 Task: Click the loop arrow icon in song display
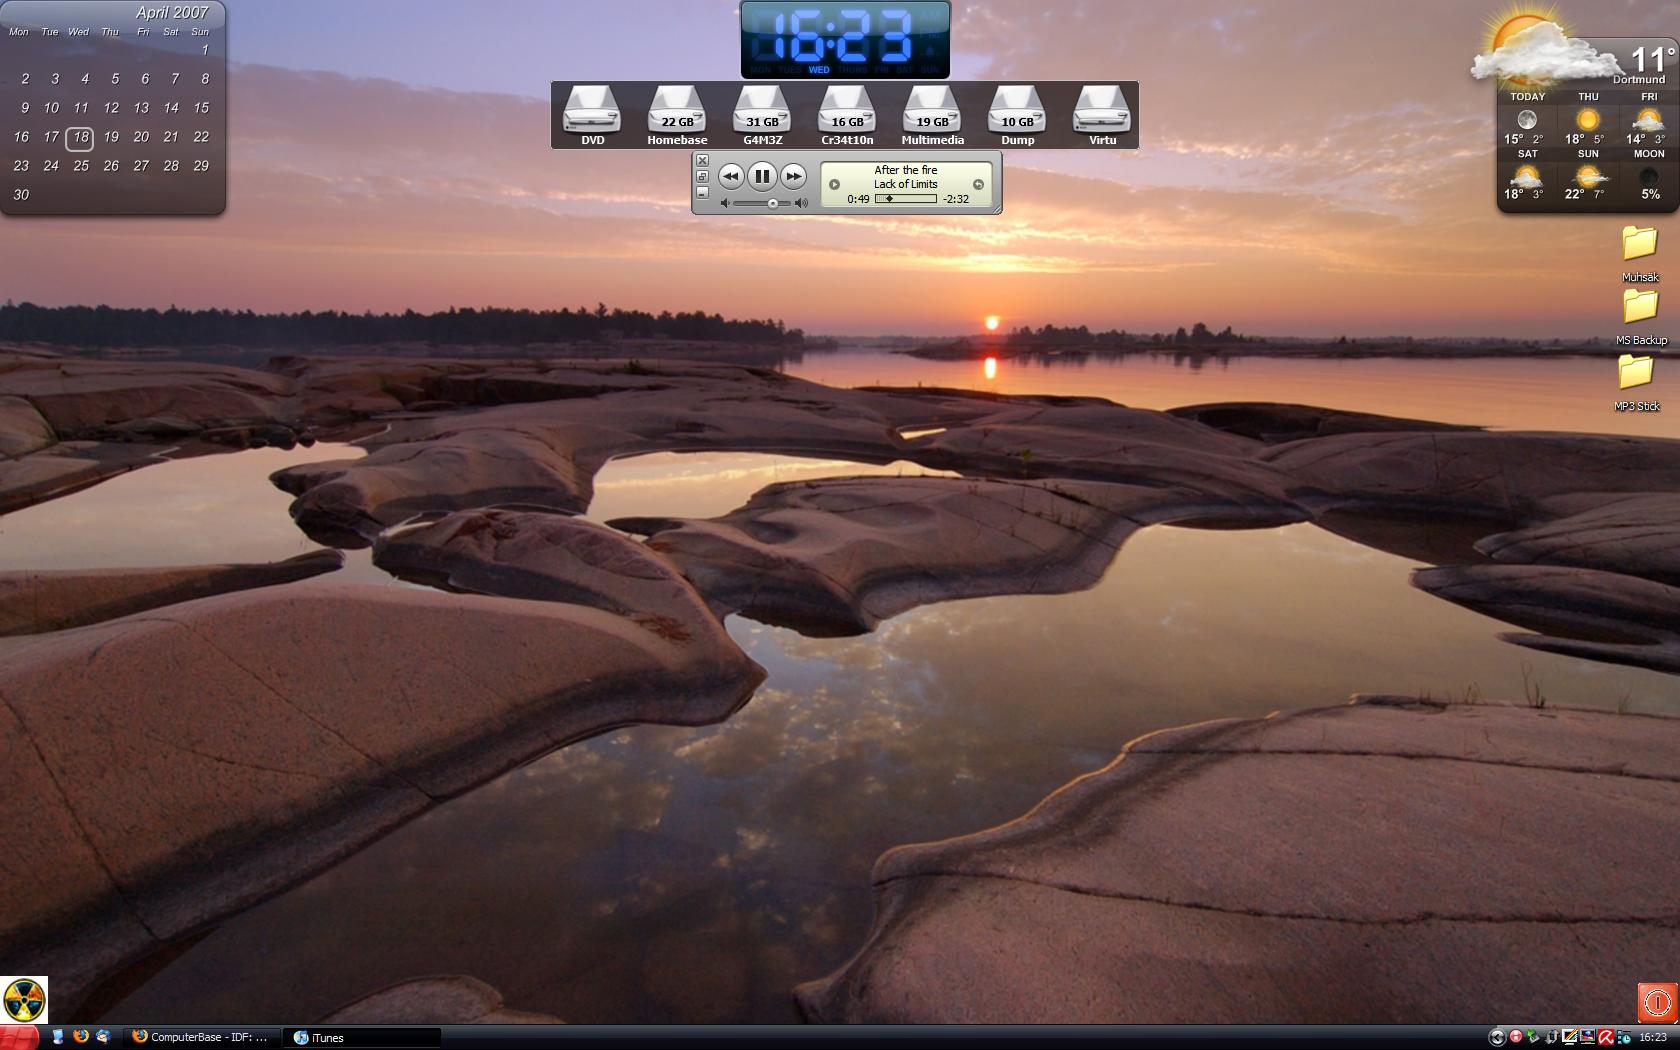[x=978, y=184]
